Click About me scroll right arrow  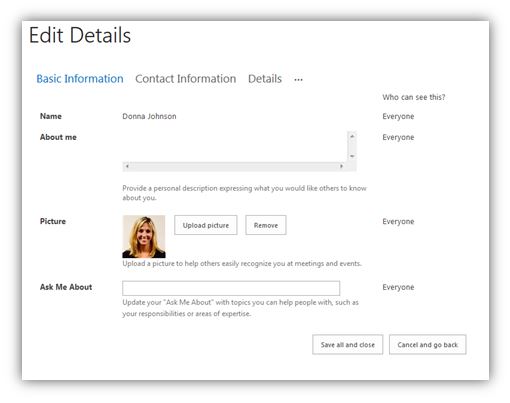point(341,166)
